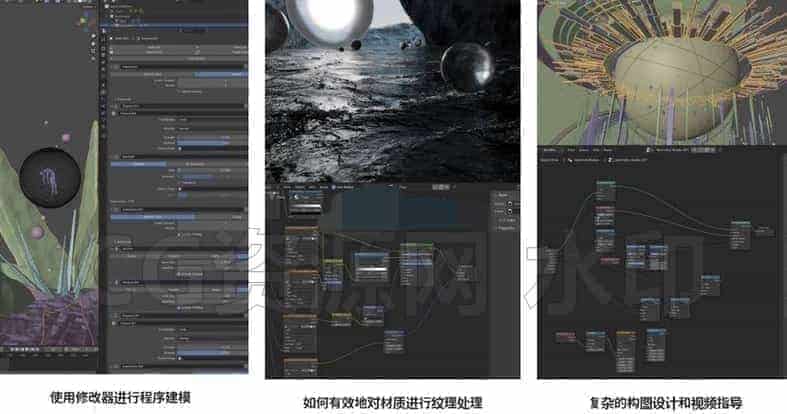This screenshot has width=787, height=414.
Task: Select the teal node wired to the output node
Action: [741, 233]
